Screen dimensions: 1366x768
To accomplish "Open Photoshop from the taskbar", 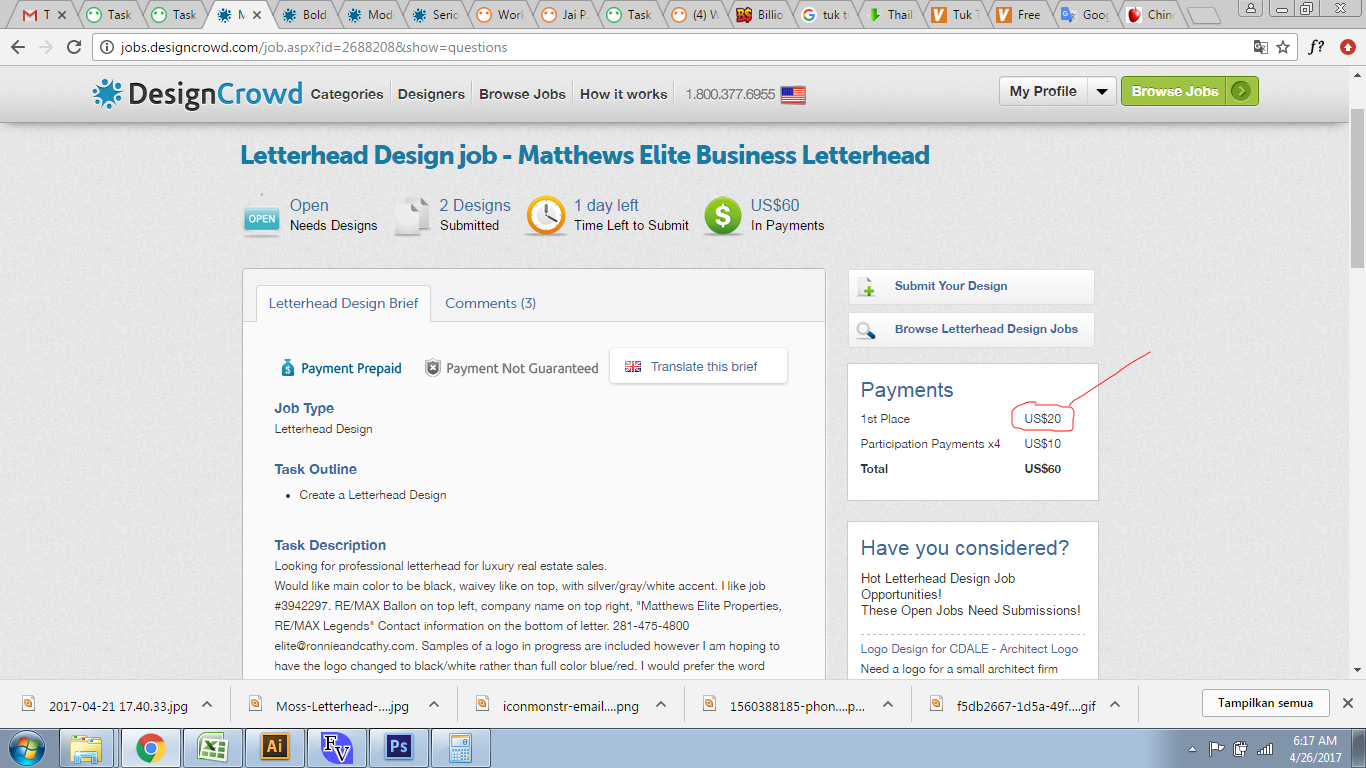I will click(399, 747).
